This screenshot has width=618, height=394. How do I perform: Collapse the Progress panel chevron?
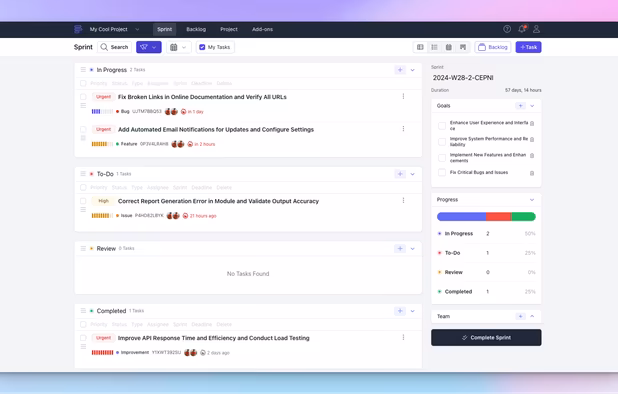coord(532,200)
